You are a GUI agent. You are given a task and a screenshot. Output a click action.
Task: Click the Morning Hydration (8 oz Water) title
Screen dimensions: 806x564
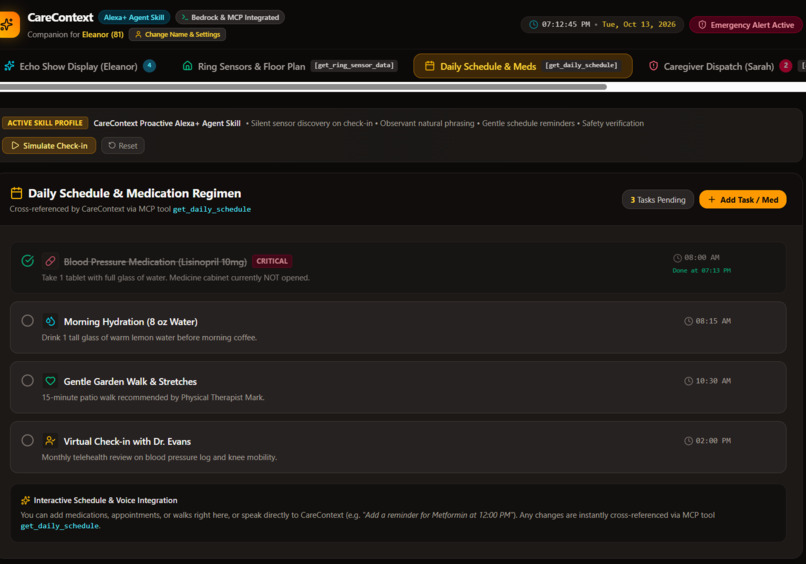[x=131, y=321]
